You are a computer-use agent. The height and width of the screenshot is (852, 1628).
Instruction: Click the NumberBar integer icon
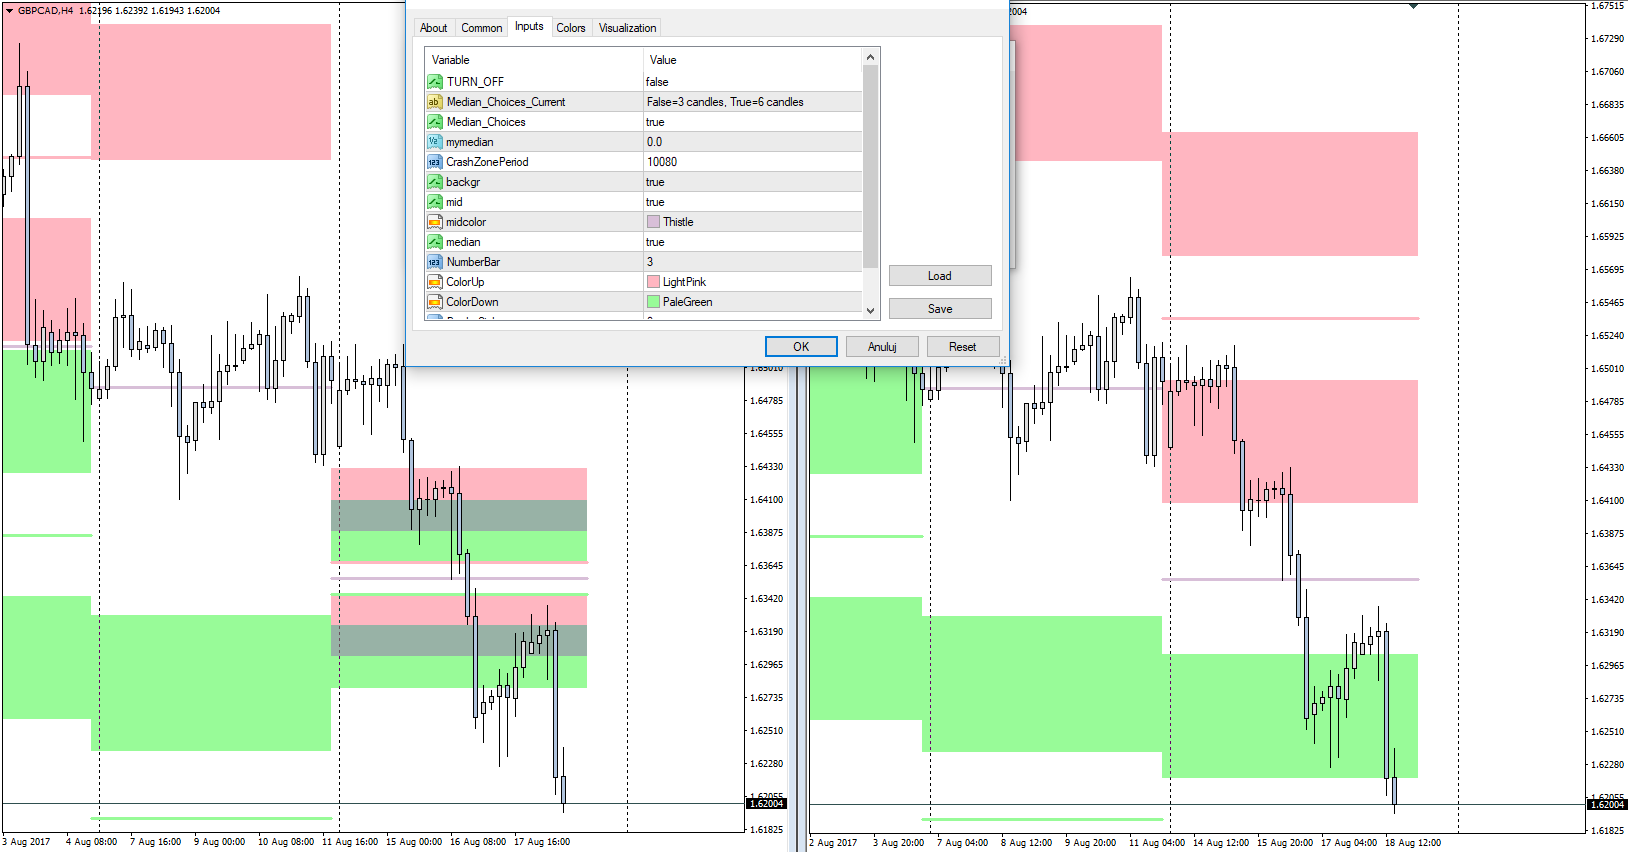pos(434,262)
